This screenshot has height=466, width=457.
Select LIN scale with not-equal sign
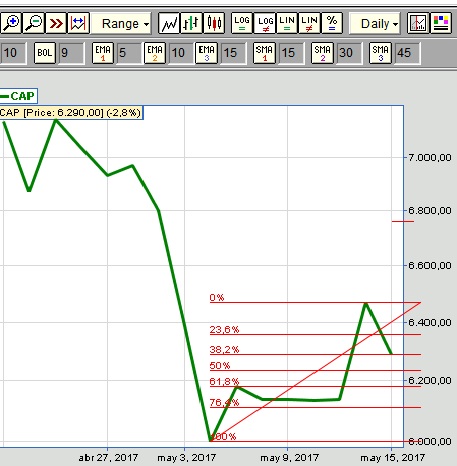click(309, 23)
